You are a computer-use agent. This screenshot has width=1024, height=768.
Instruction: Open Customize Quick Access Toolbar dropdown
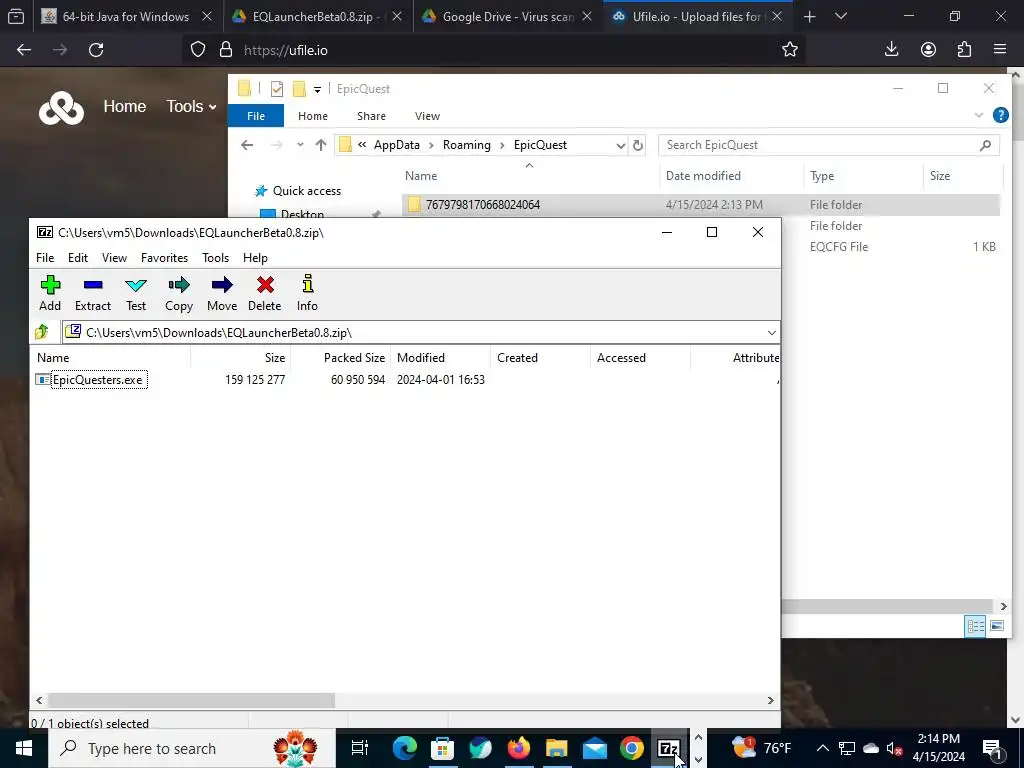[317, 89]
